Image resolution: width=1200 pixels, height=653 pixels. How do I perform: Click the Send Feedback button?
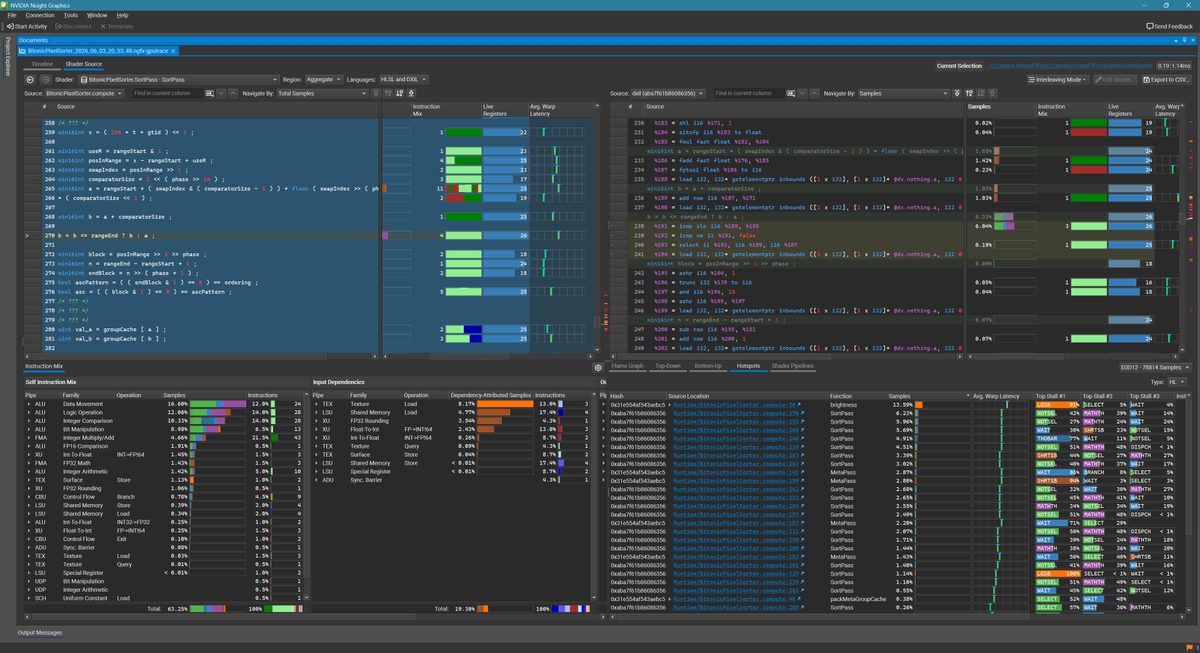click(1170, 26)
